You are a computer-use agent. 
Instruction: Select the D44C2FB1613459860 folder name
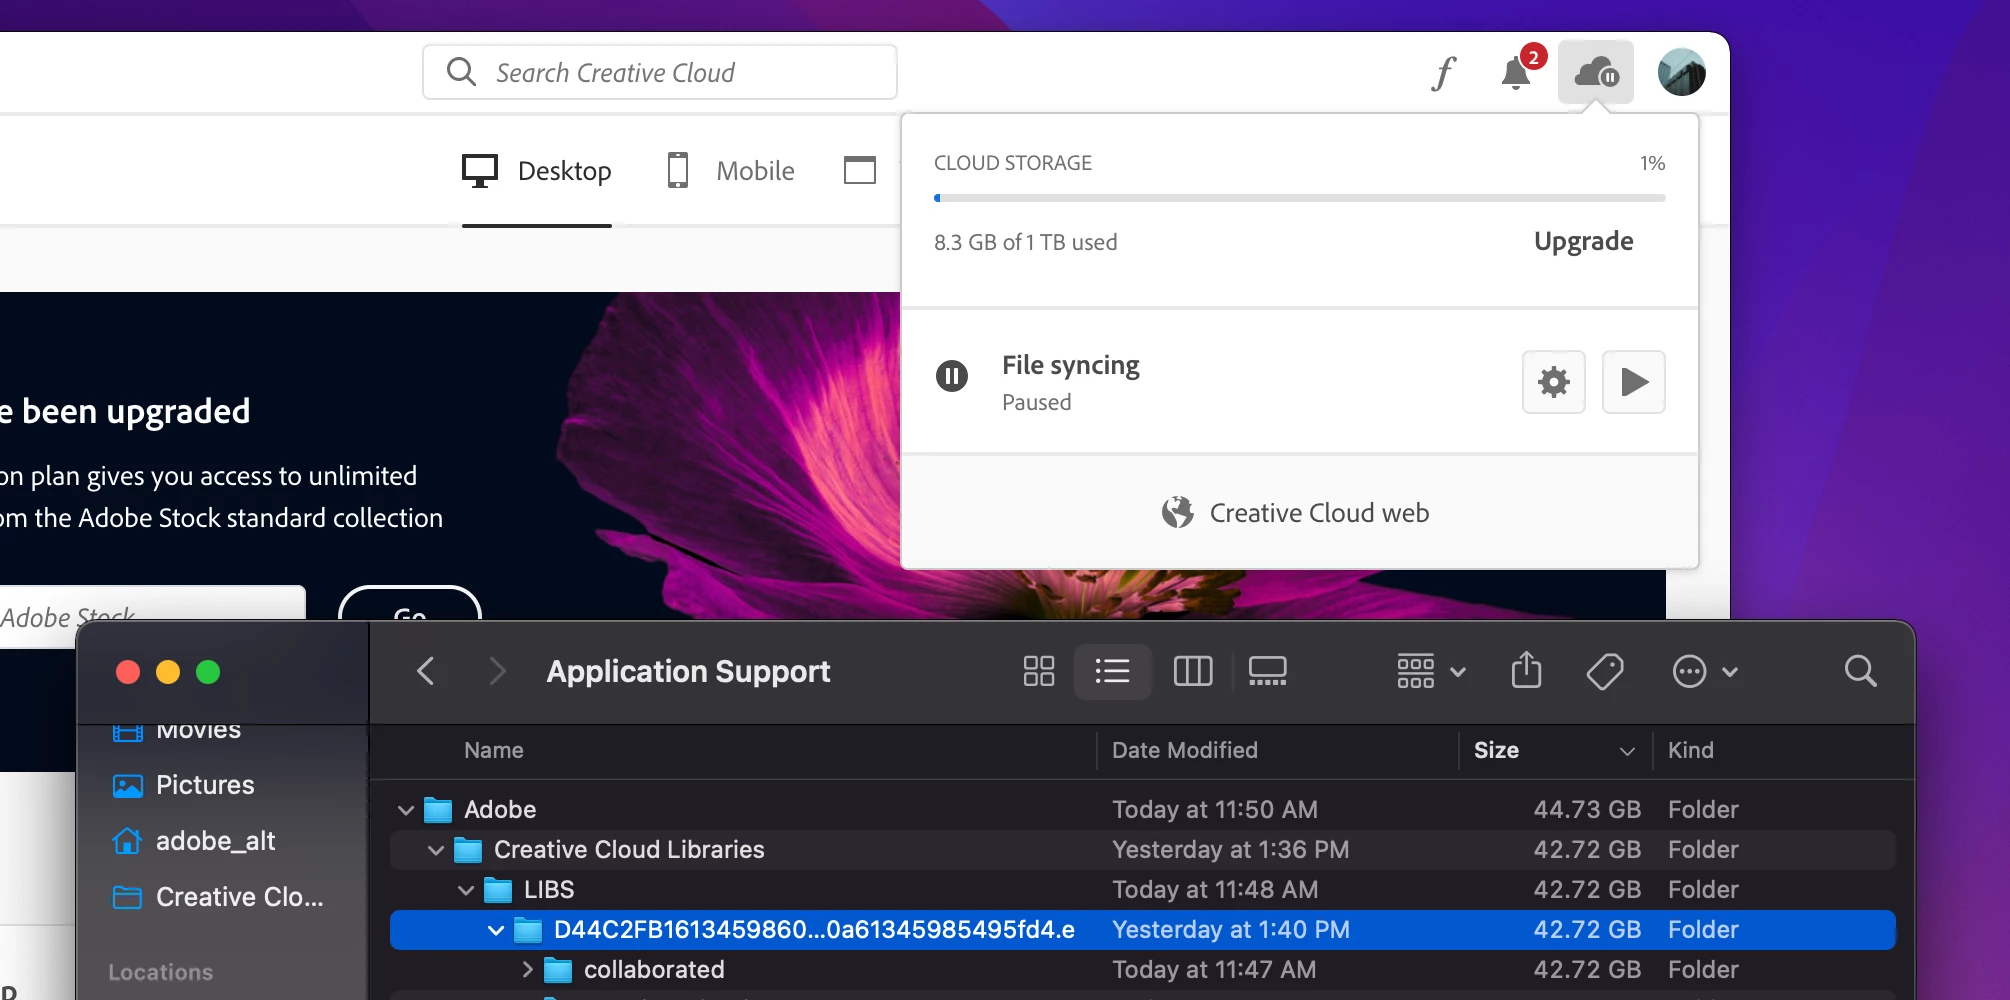814,930
